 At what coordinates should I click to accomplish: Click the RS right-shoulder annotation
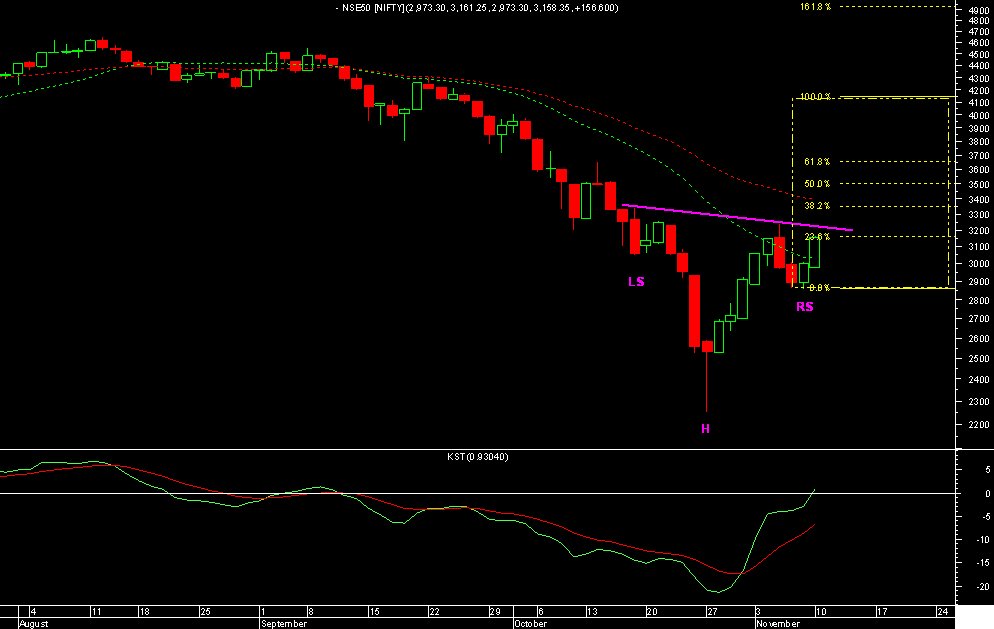coord(805,306)
